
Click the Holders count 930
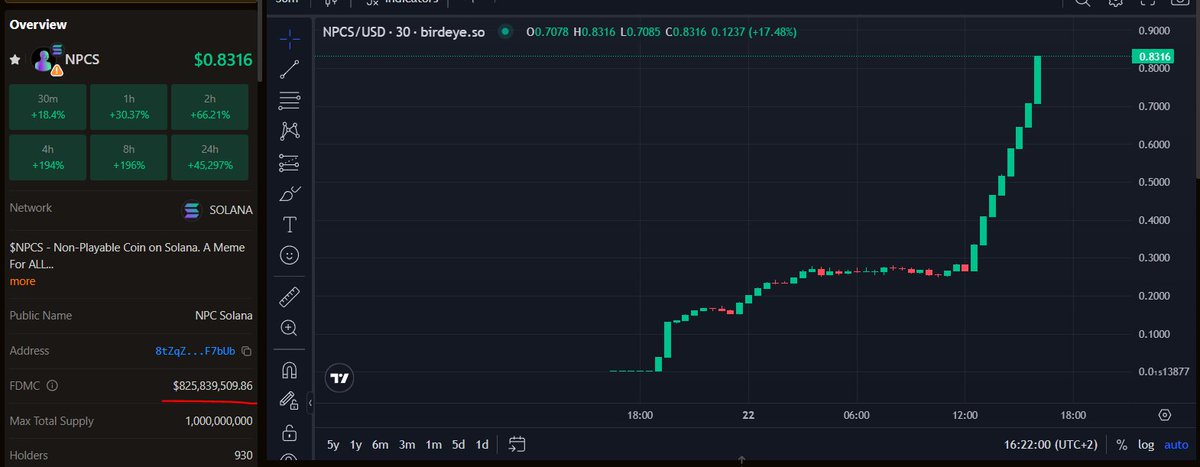coord(243,455)
